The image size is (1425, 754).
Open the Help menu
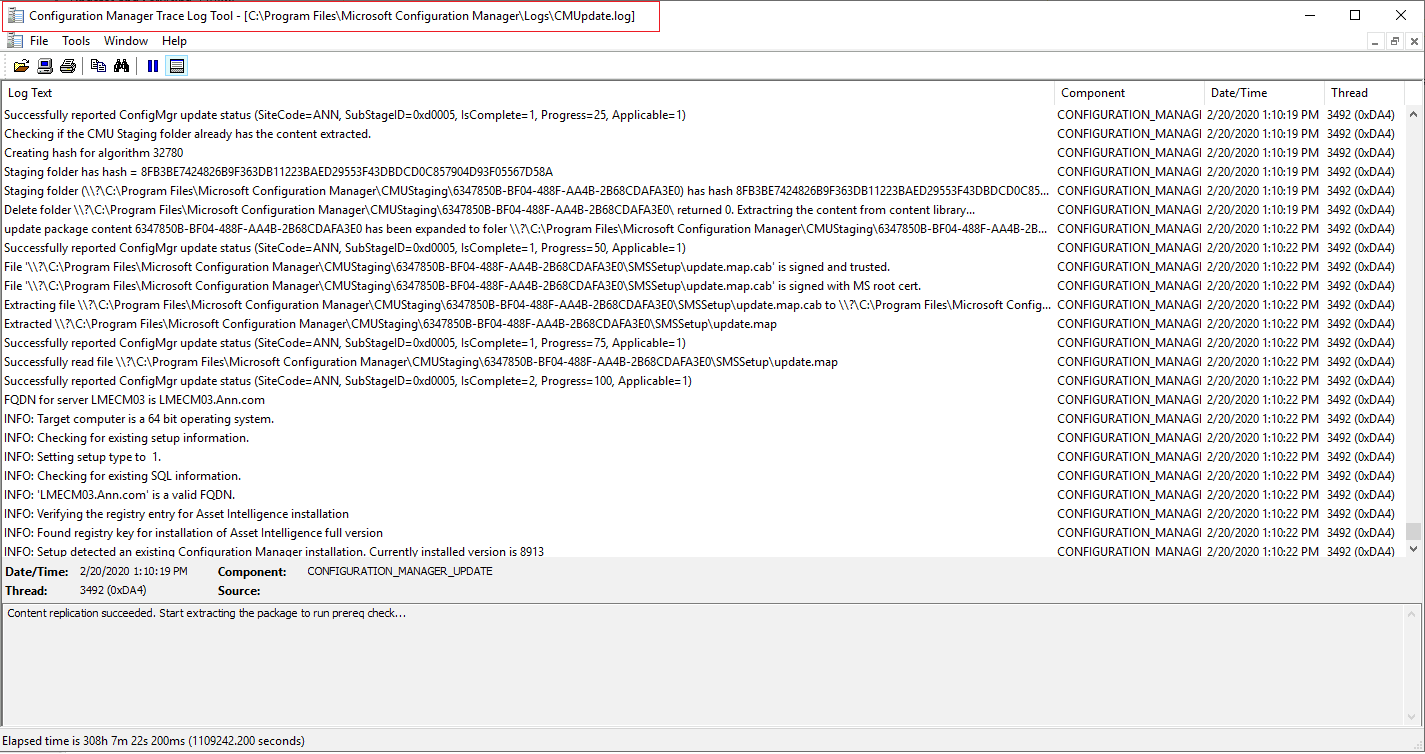point(175,41)
